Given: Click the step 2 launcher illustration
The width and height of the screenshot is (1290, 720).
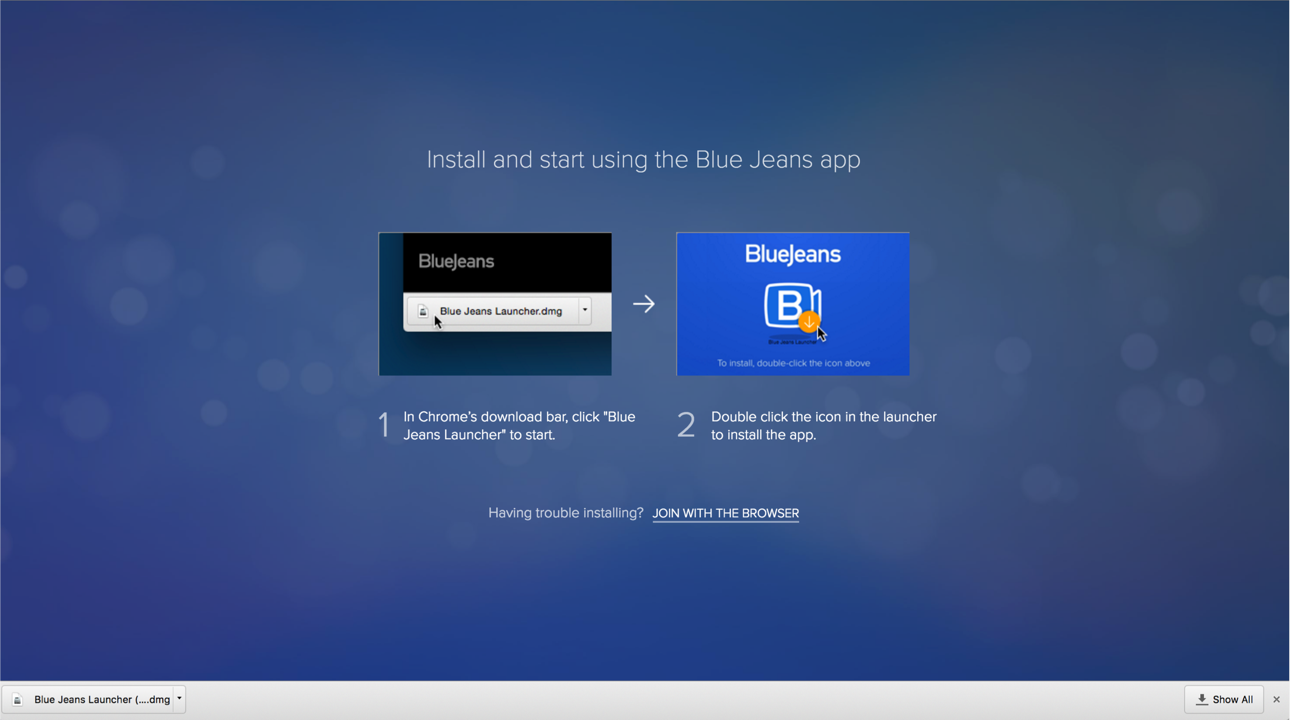Looking at the screenshot, I should pyautogui.click(x=792, y=304).
